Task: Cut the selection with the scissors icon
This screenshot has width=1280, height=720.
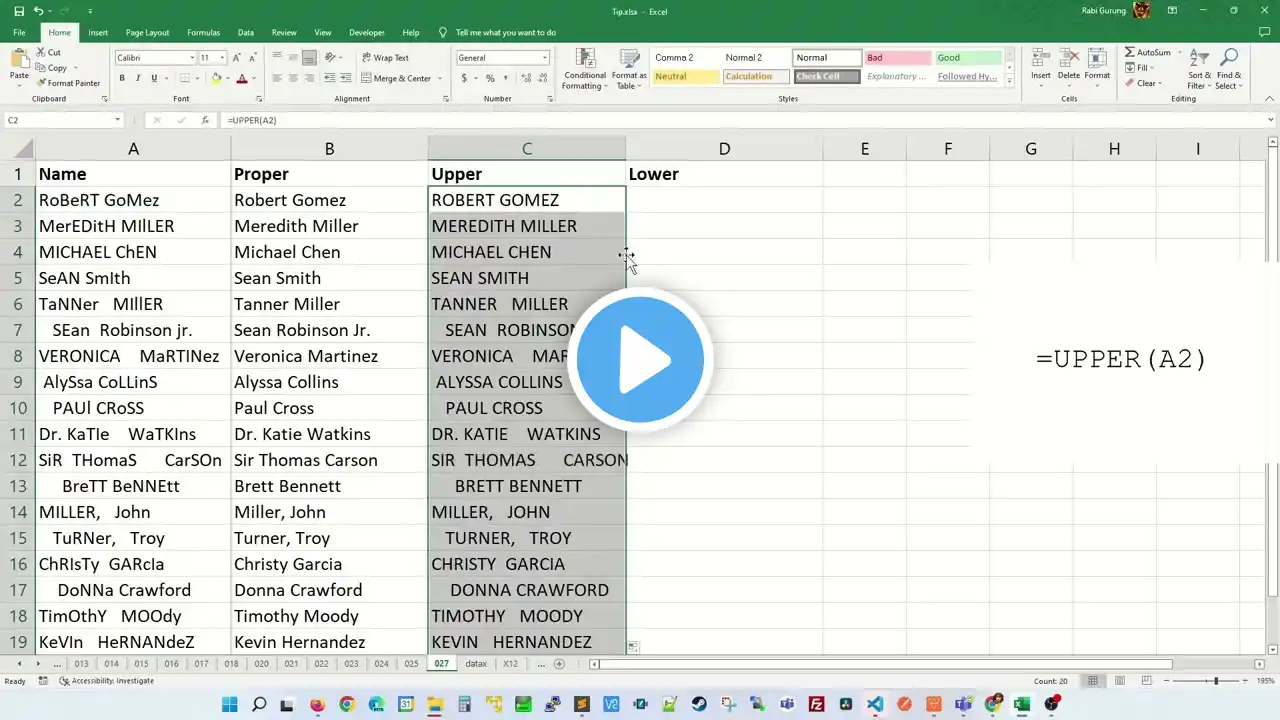Action: tap(41, 52)
